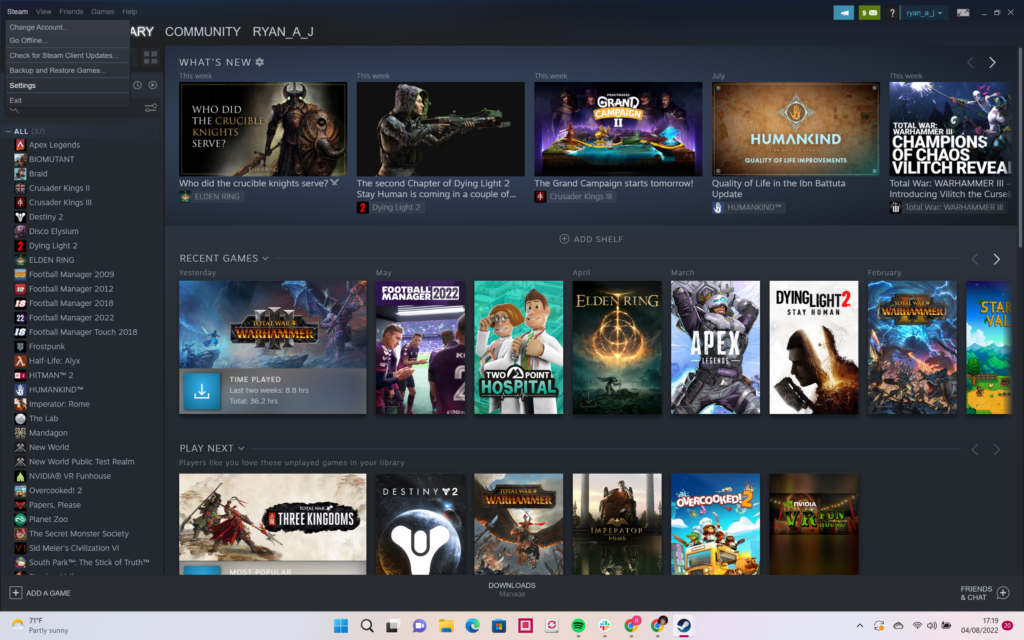Select Half-Life: Alyx in library list

[54, 360]
